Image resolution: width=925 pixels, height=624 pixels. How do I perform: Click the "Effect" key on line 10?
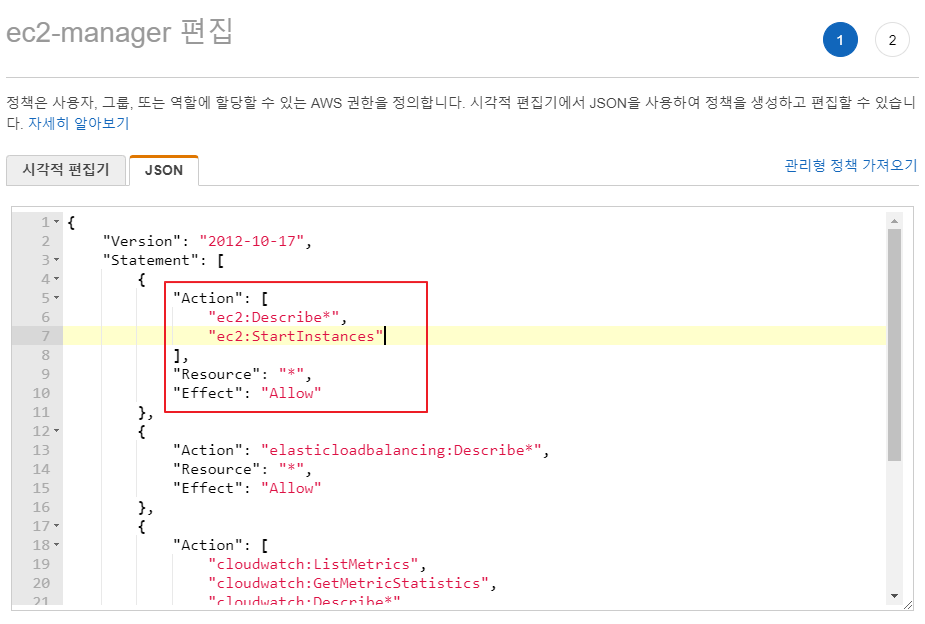point(208,393)
